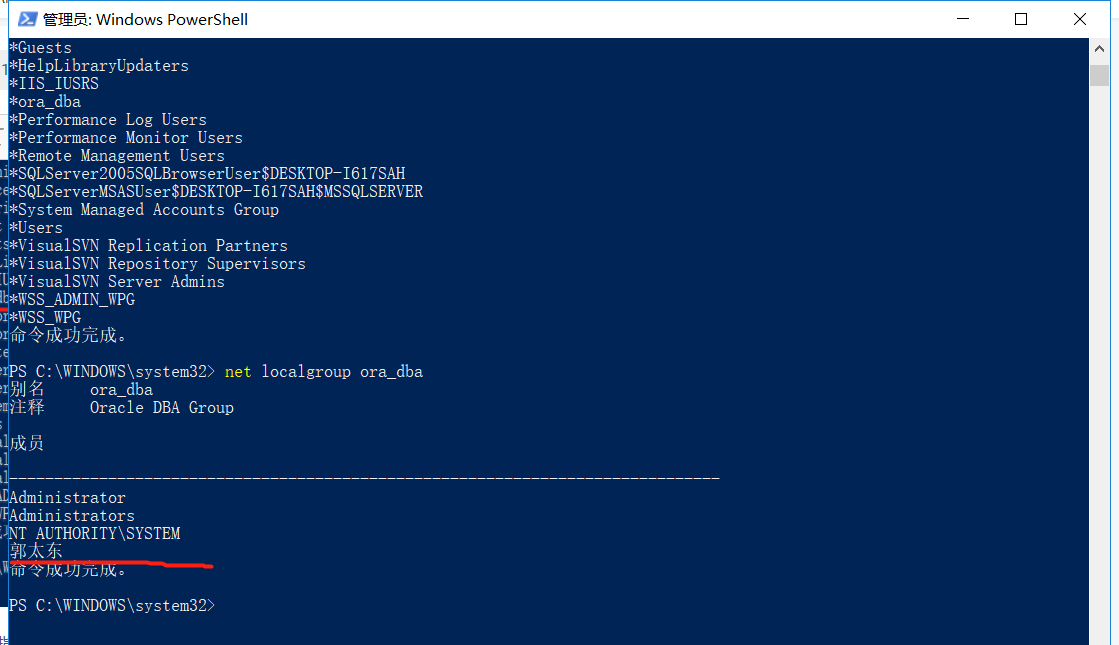
Task: Click the underlined name '郭太东'
Action: pos(34,549)
